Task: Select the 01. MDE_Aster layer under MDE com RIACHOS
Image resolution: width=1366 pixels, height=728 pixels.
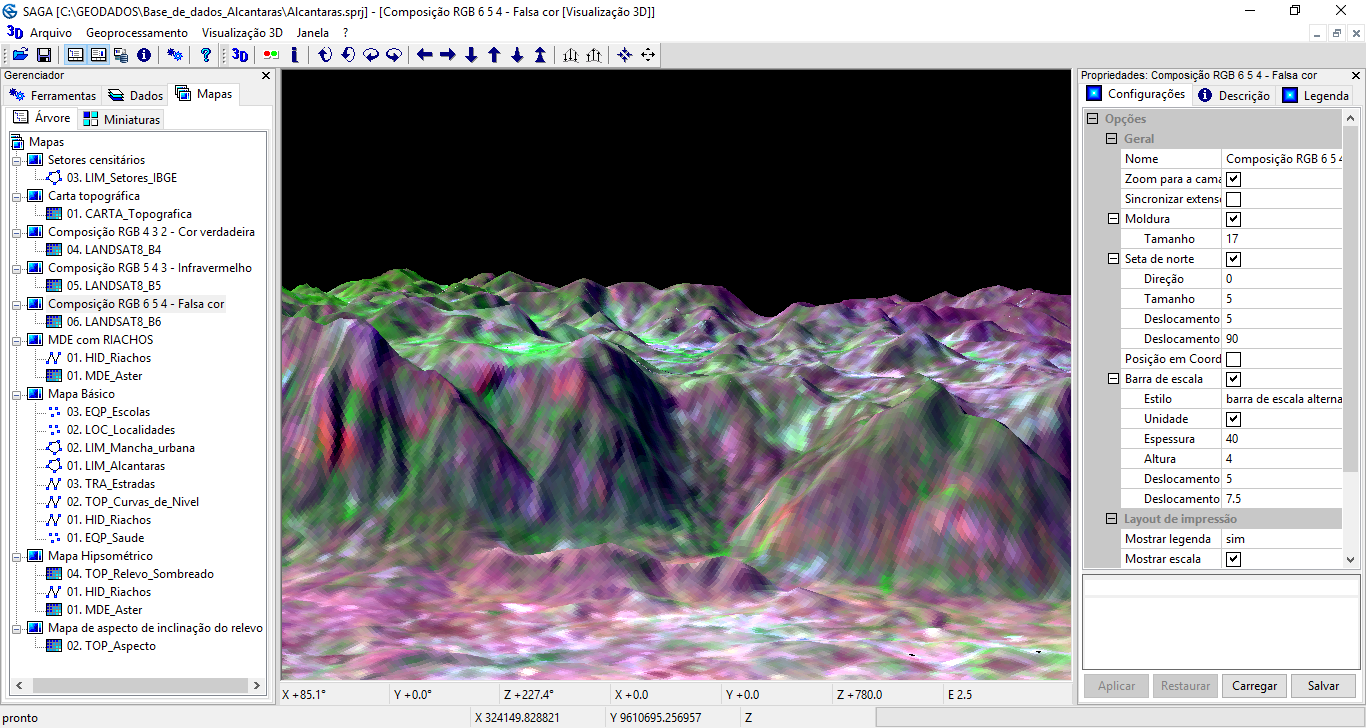Action: coord(104,376)
